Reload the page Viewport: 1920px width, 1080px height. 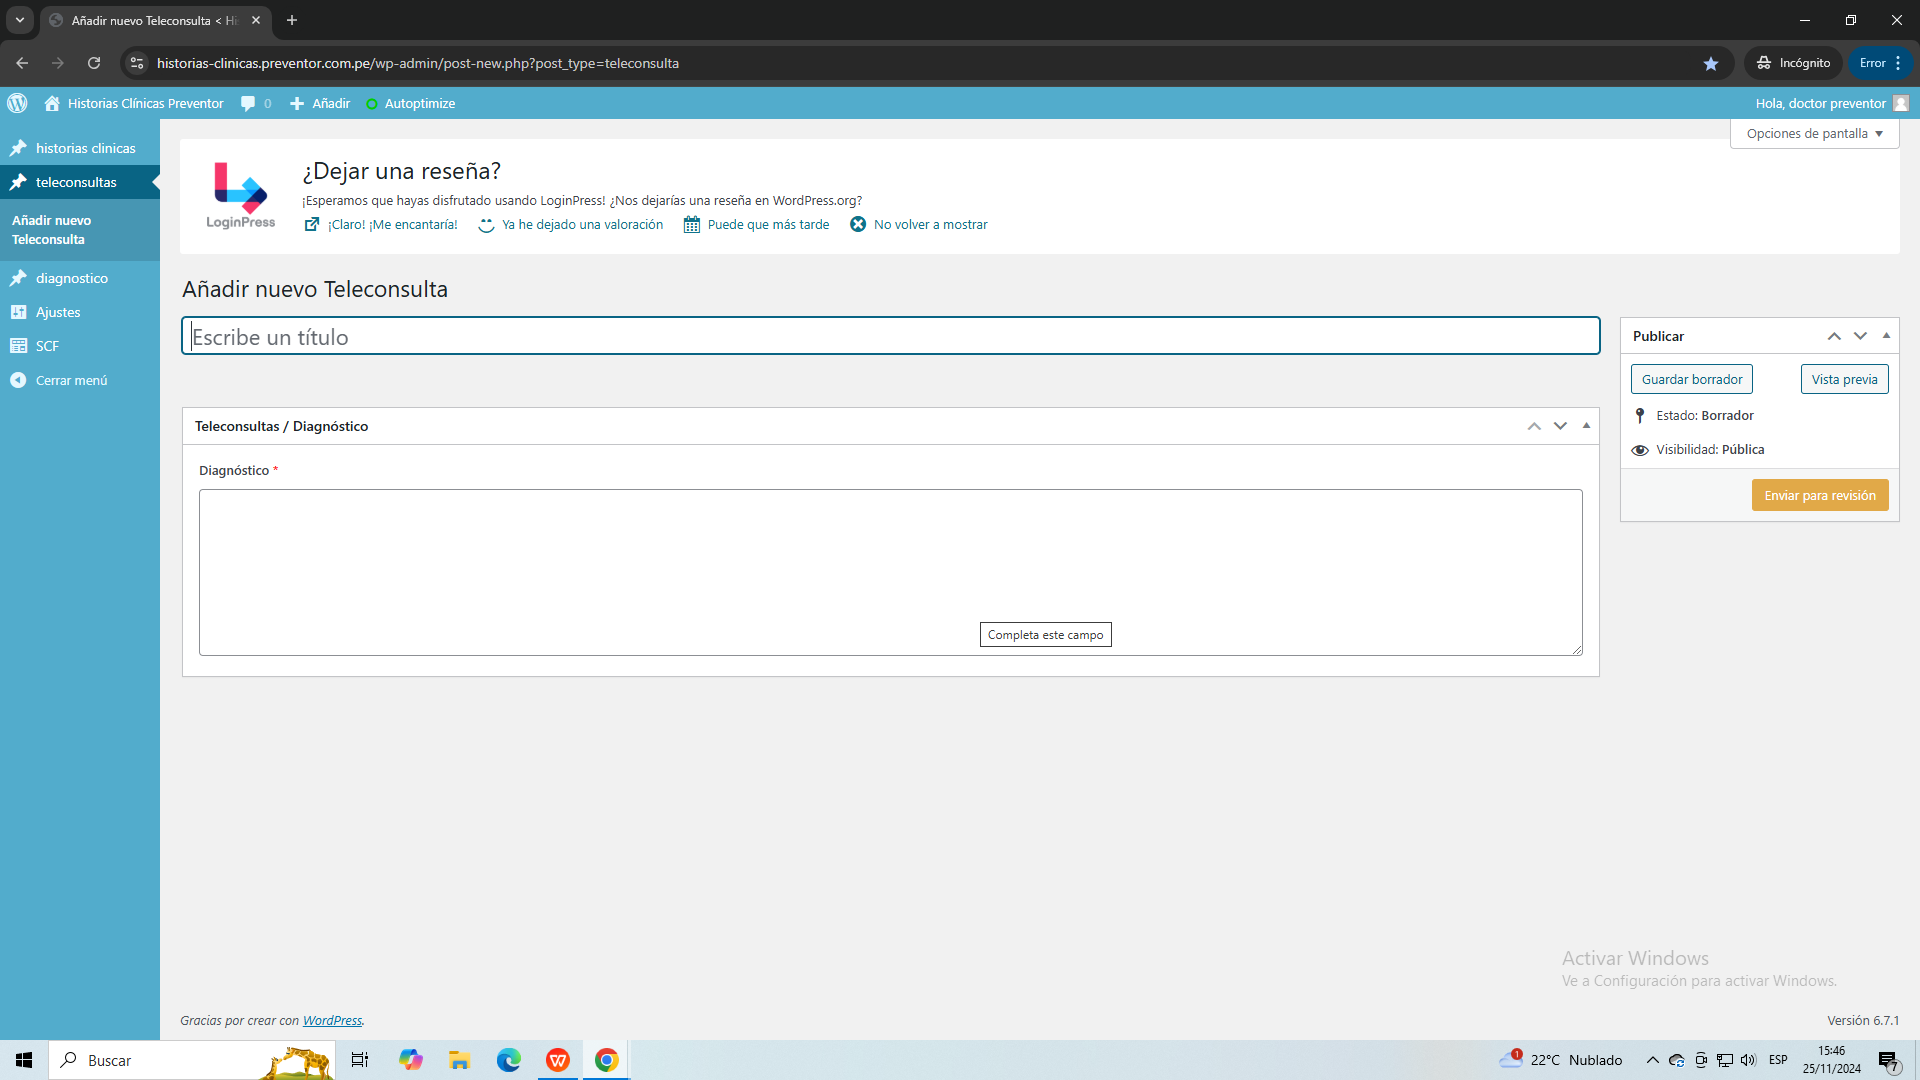94,63
